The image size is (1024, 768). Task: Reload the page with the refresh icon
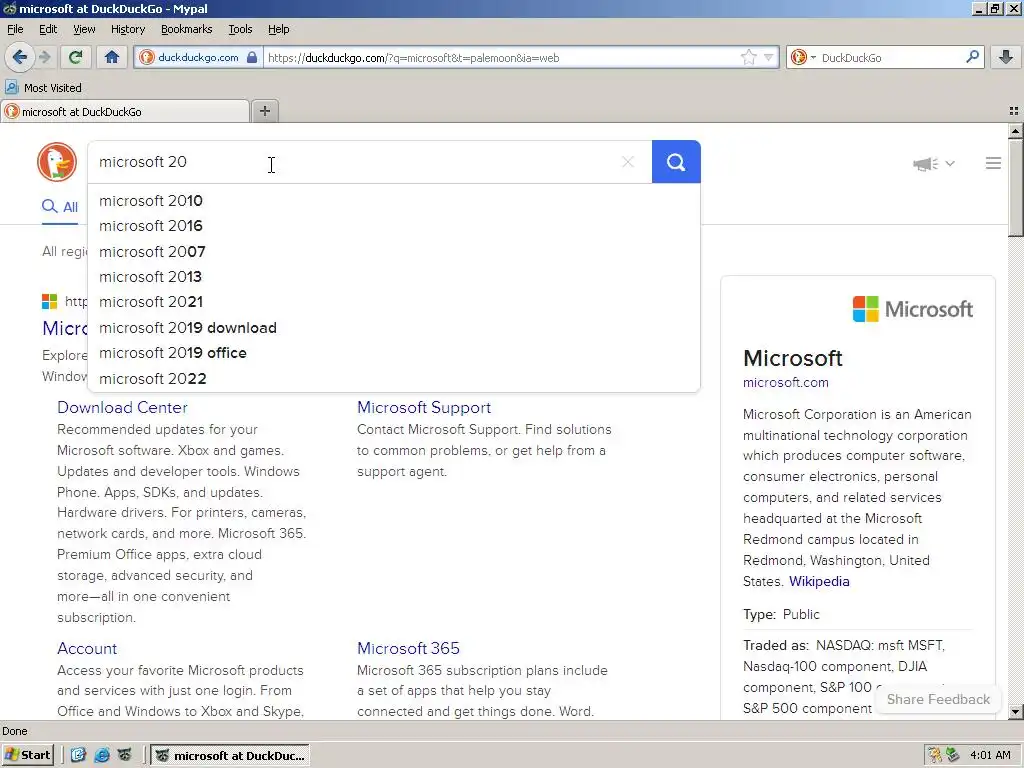coord(76,57)
